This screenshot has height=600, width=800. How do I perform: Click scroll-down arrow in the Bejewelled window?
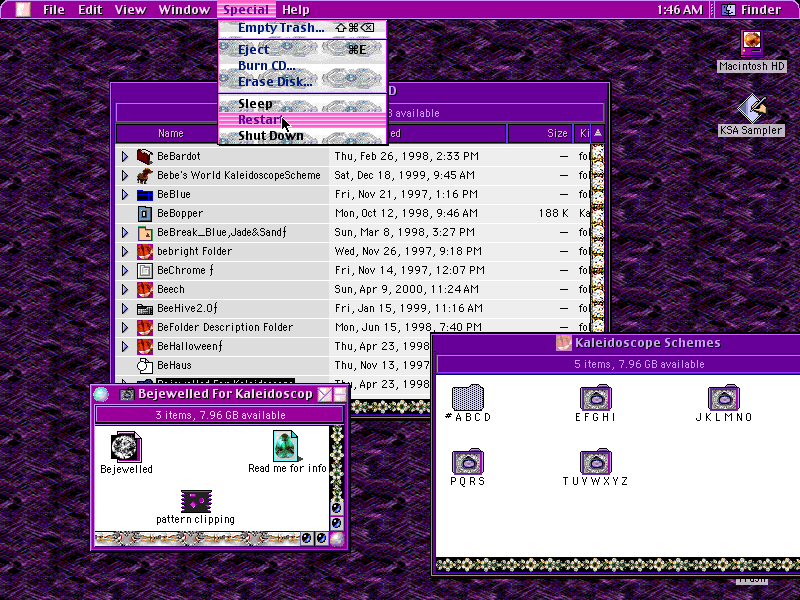click(x=337, y=523)
